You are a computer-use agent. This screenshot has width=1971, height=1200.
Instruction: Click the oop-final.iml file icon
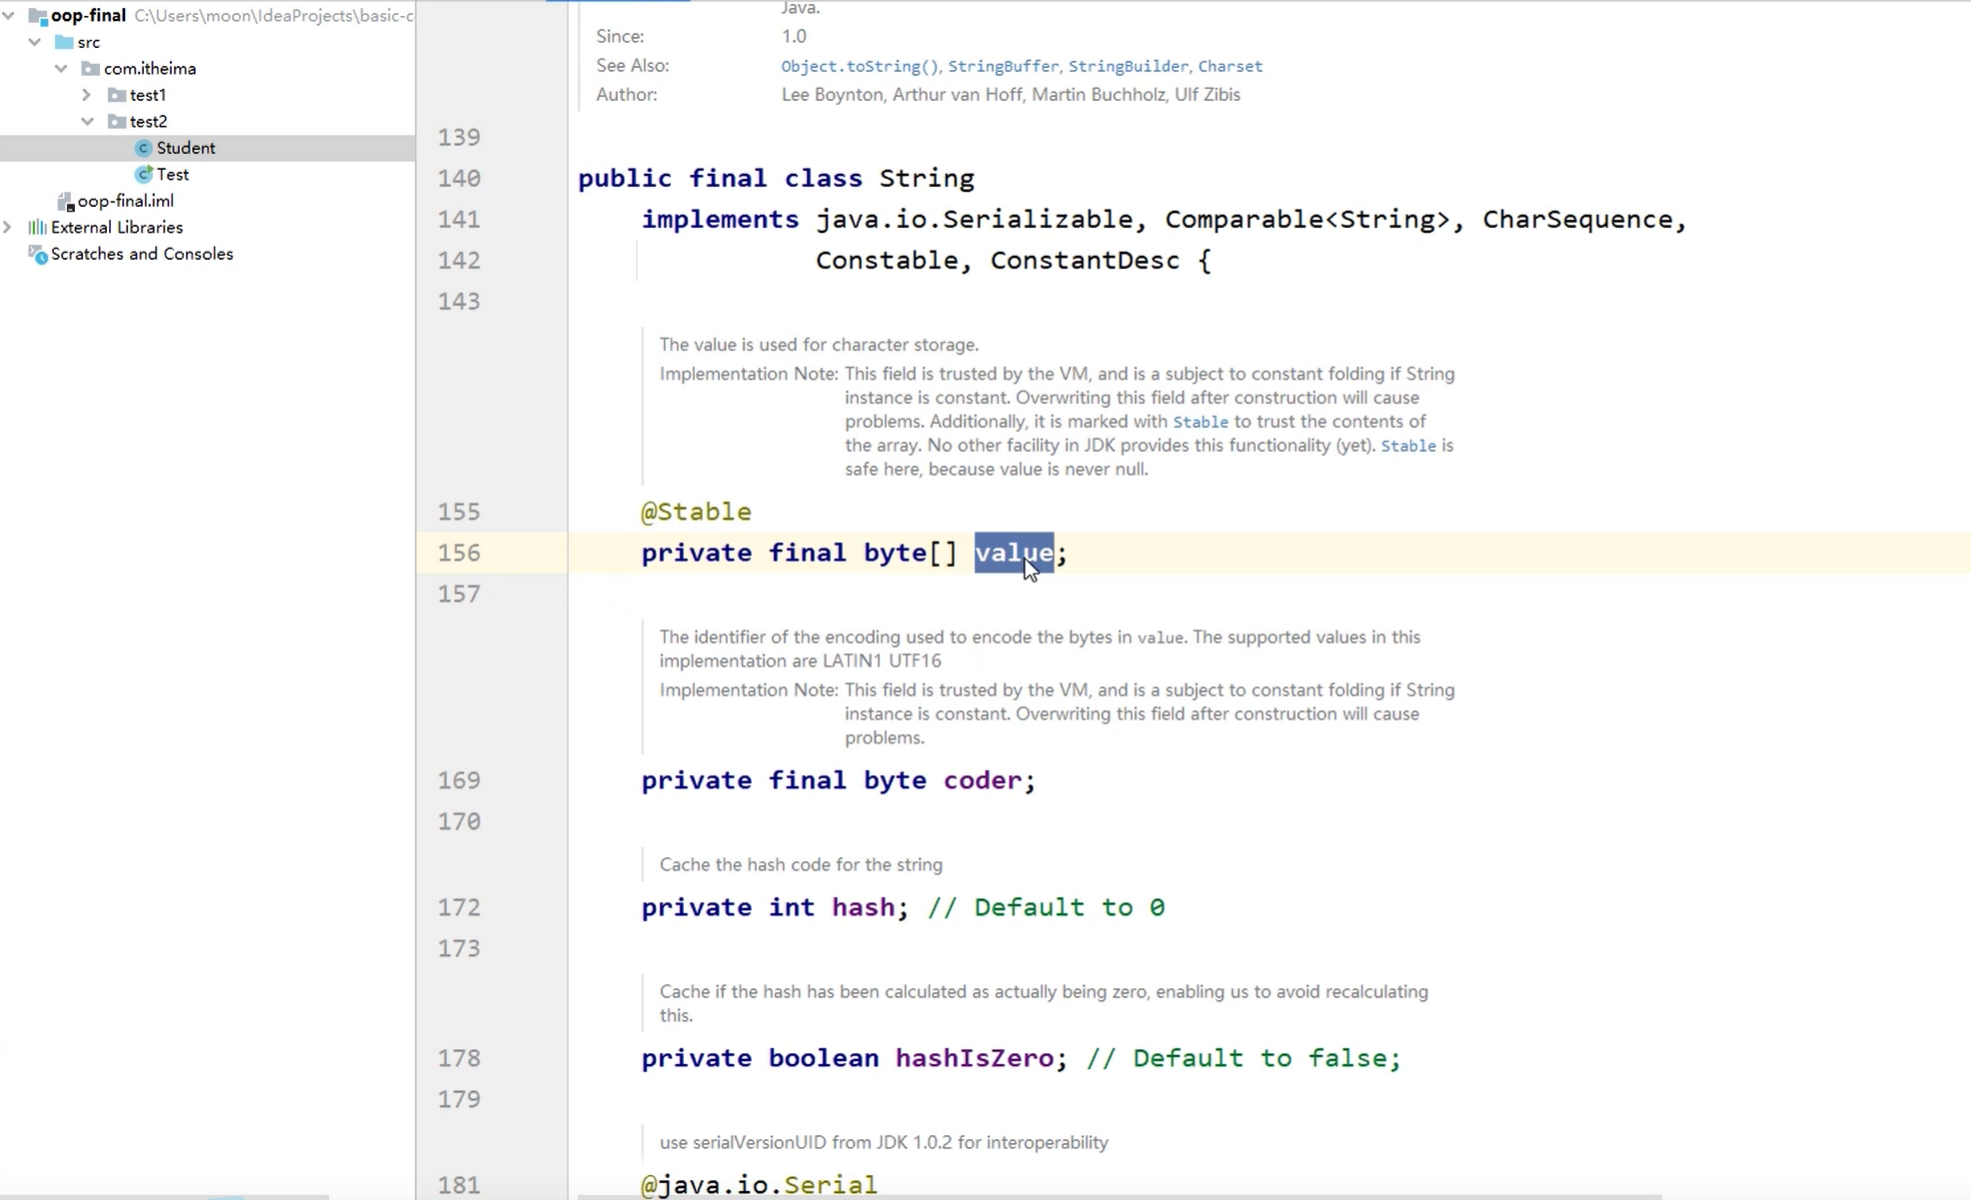click(x=65, y=201)
